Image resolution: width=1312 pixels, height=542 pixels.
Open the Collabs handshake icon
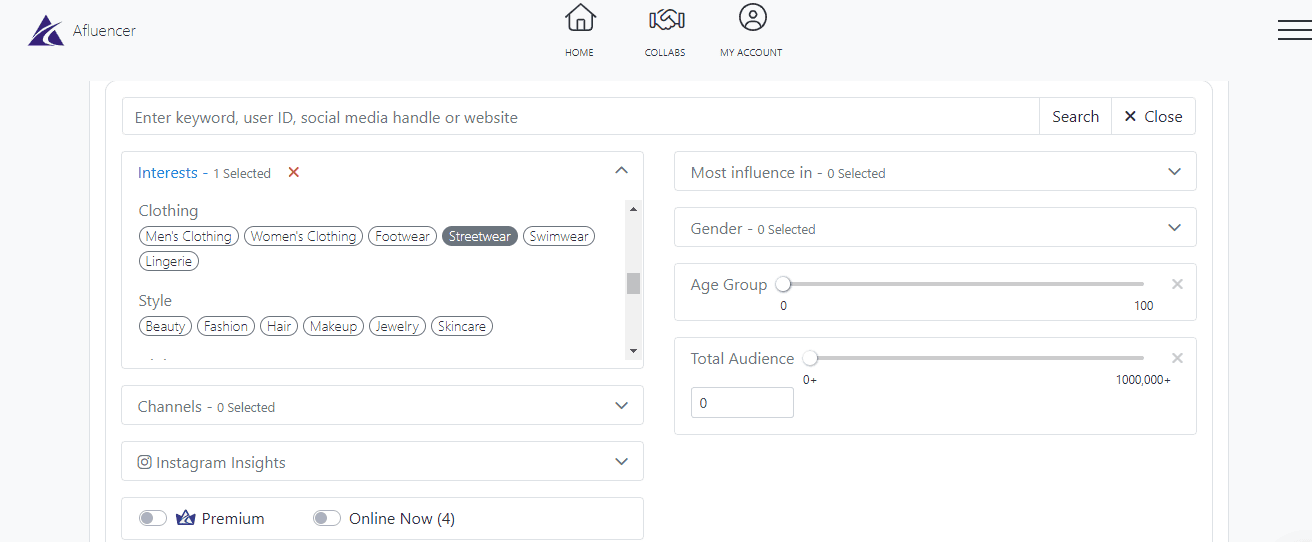coord(666,18)
